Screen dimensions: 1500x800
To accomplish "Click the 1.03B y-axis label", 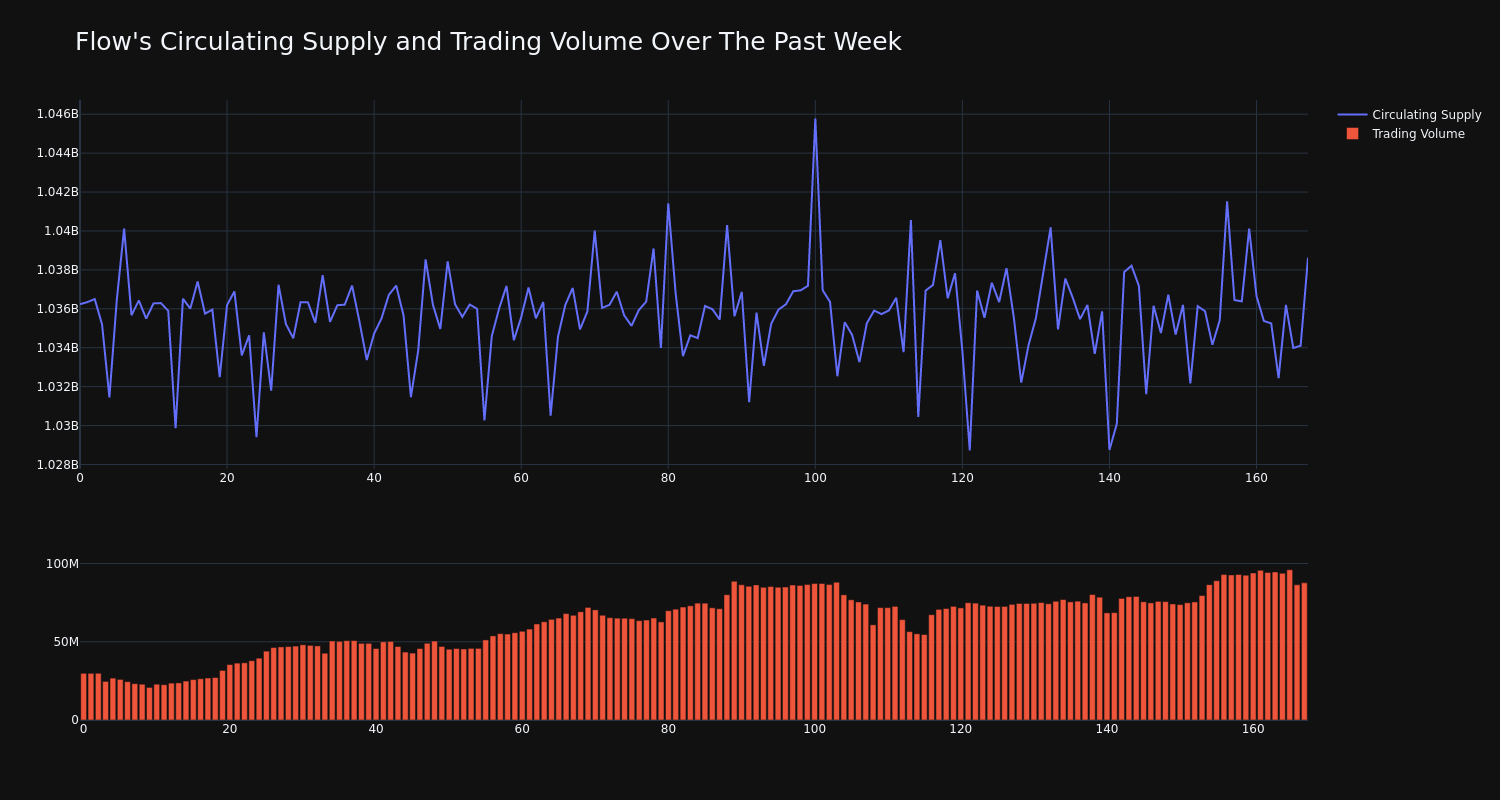I will [61, 426].
